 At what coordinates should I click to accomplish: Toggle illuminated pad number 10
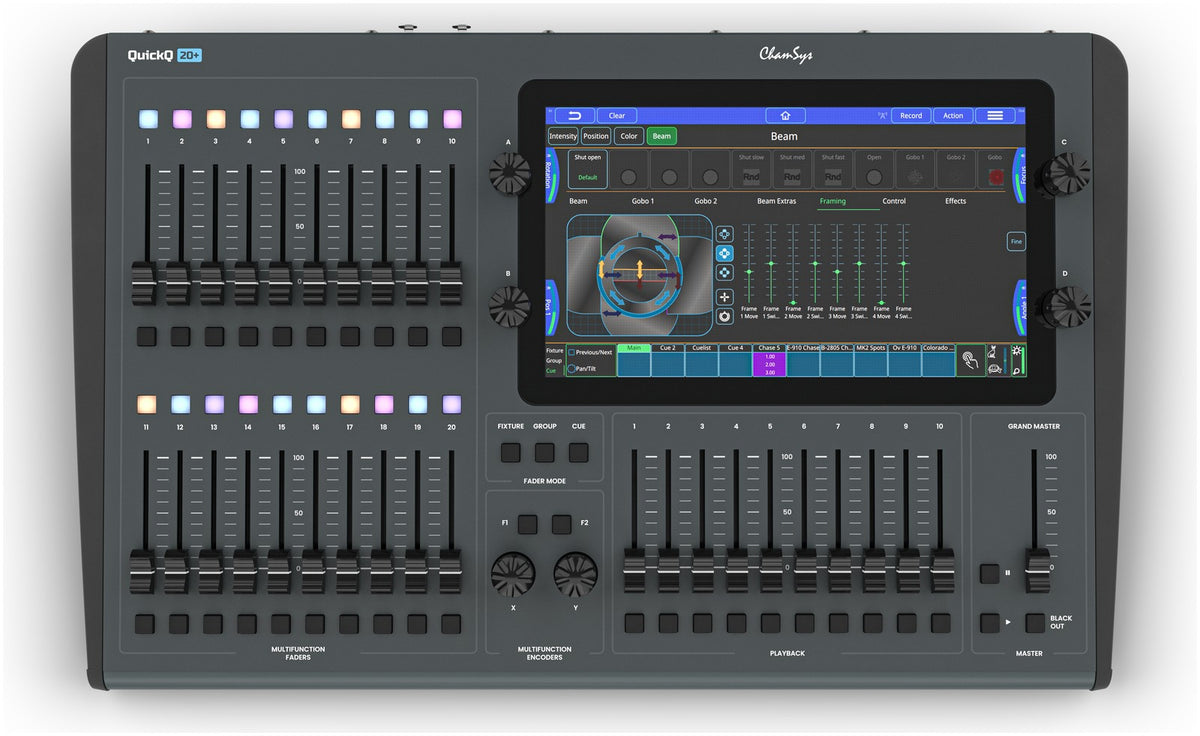point(452,119)
